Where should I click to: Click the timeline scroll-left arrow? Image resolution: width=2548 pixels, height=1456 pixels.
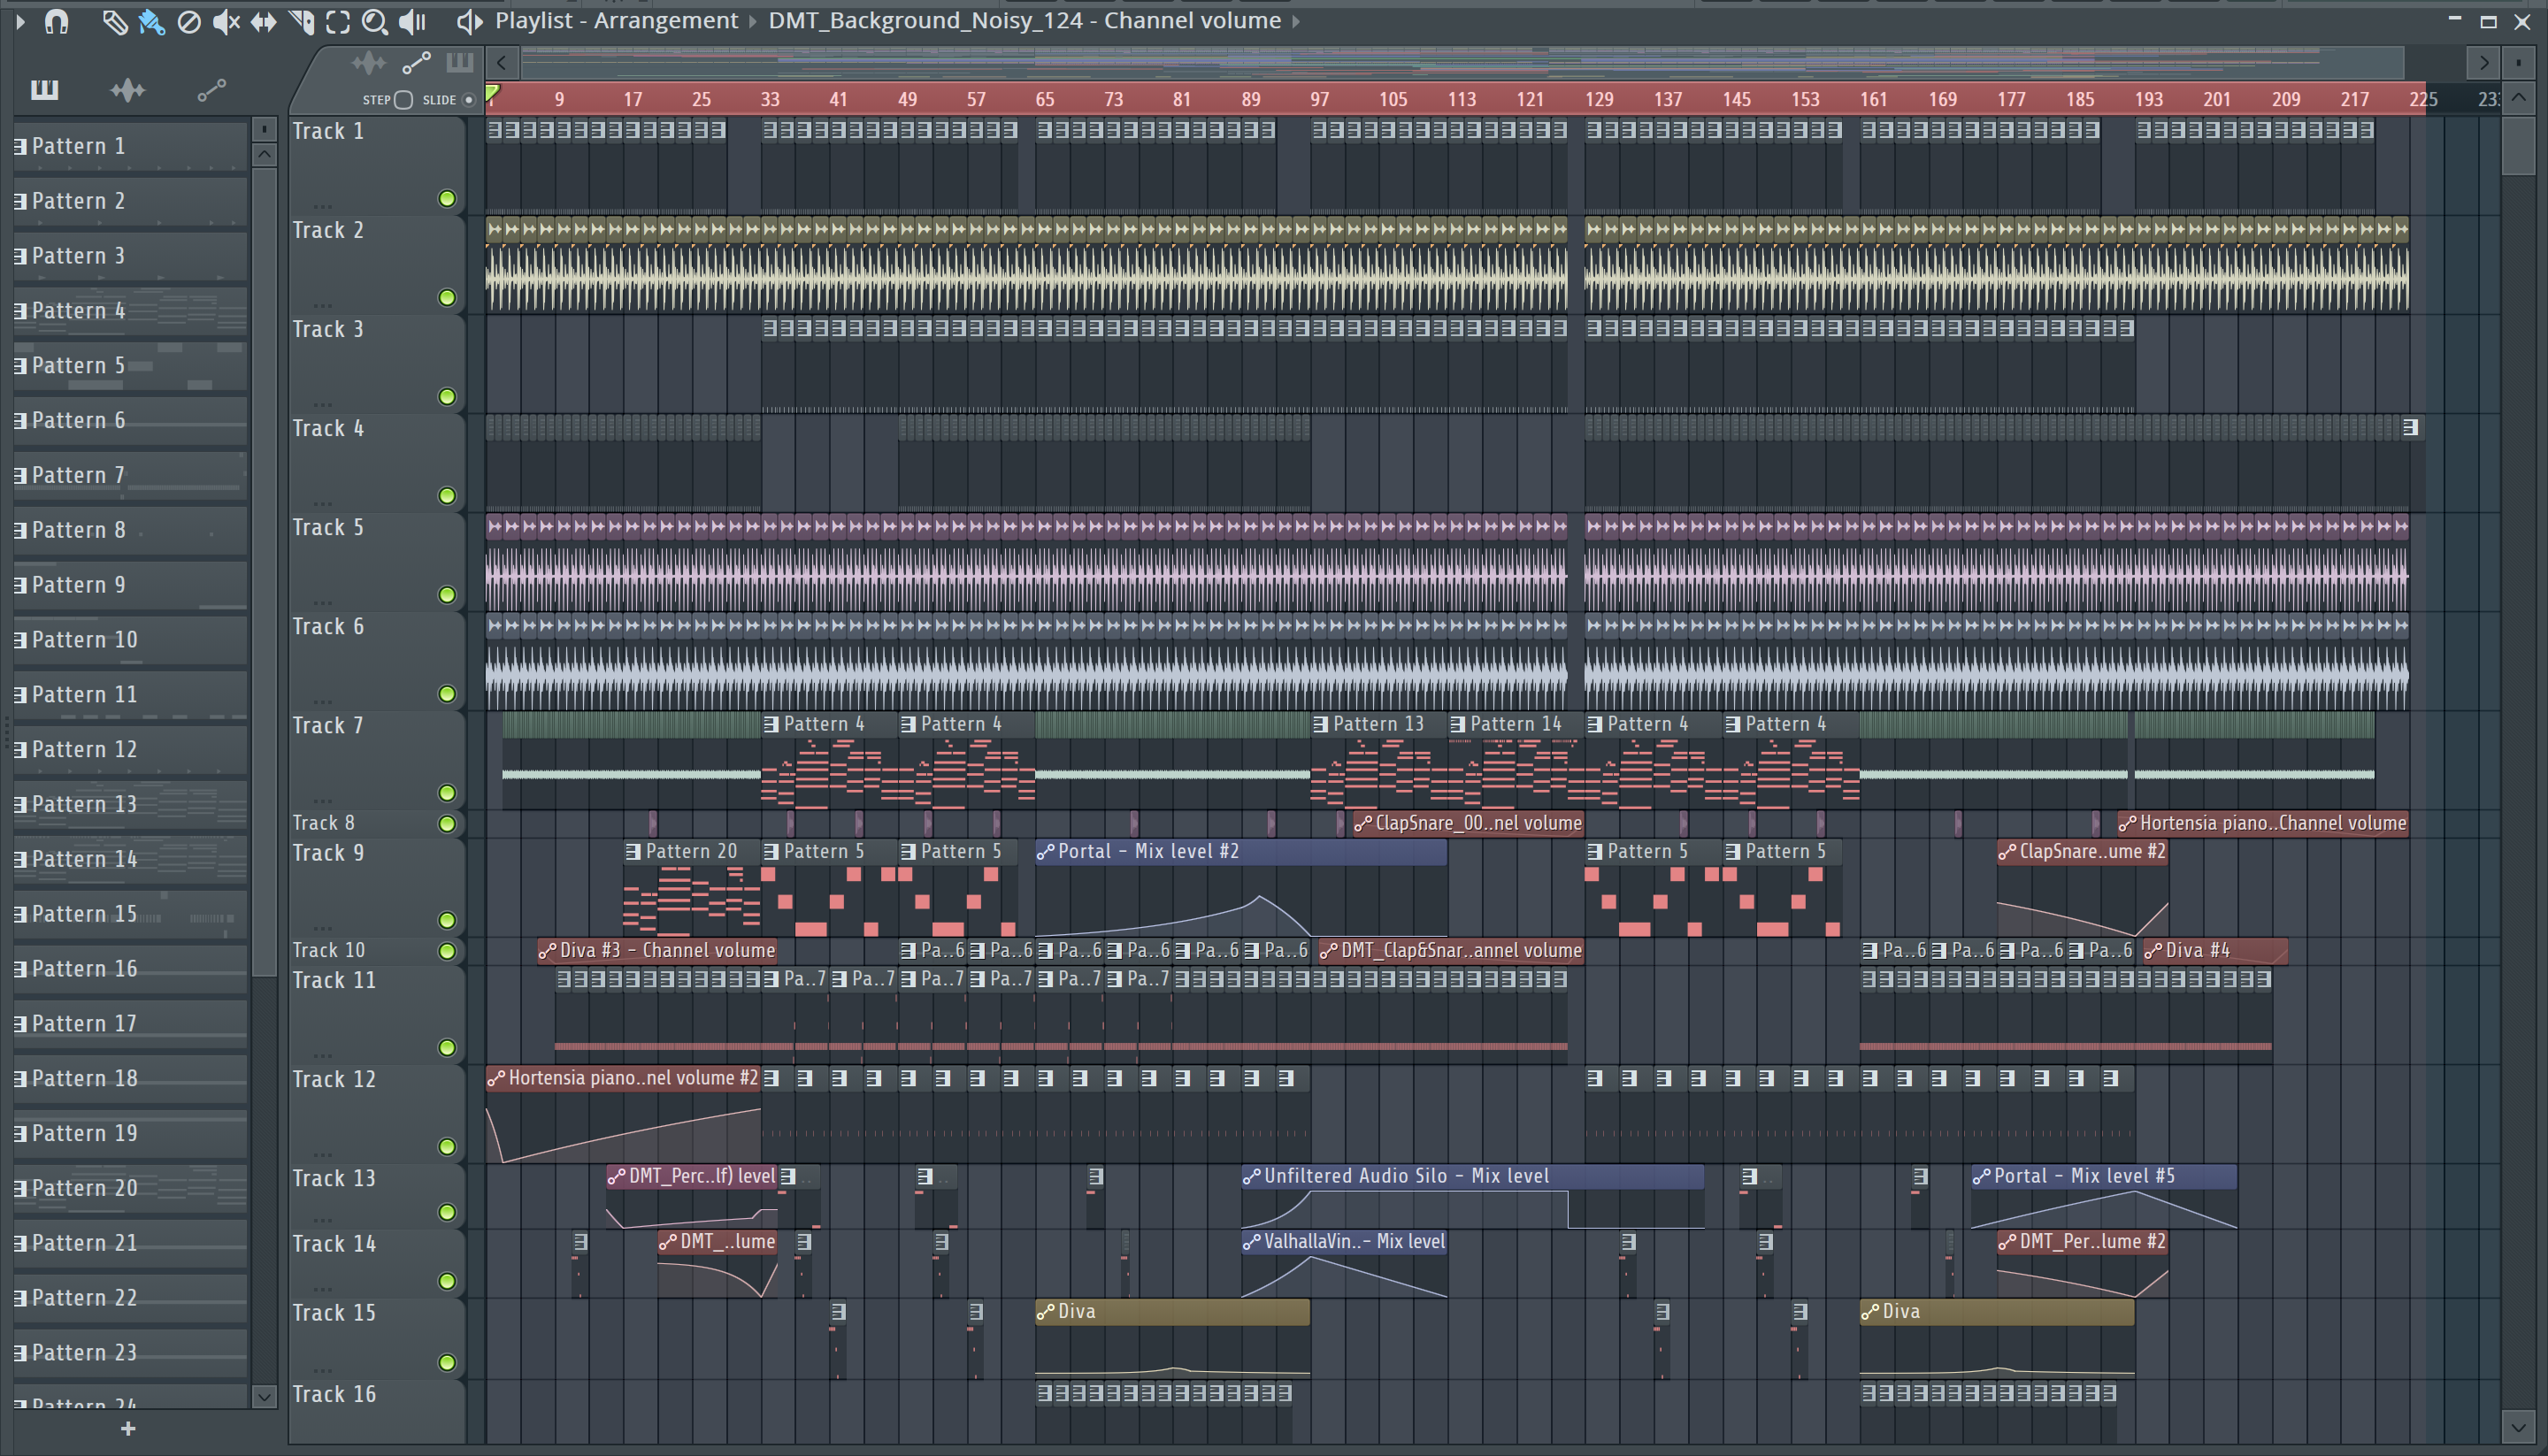point(502,63)
